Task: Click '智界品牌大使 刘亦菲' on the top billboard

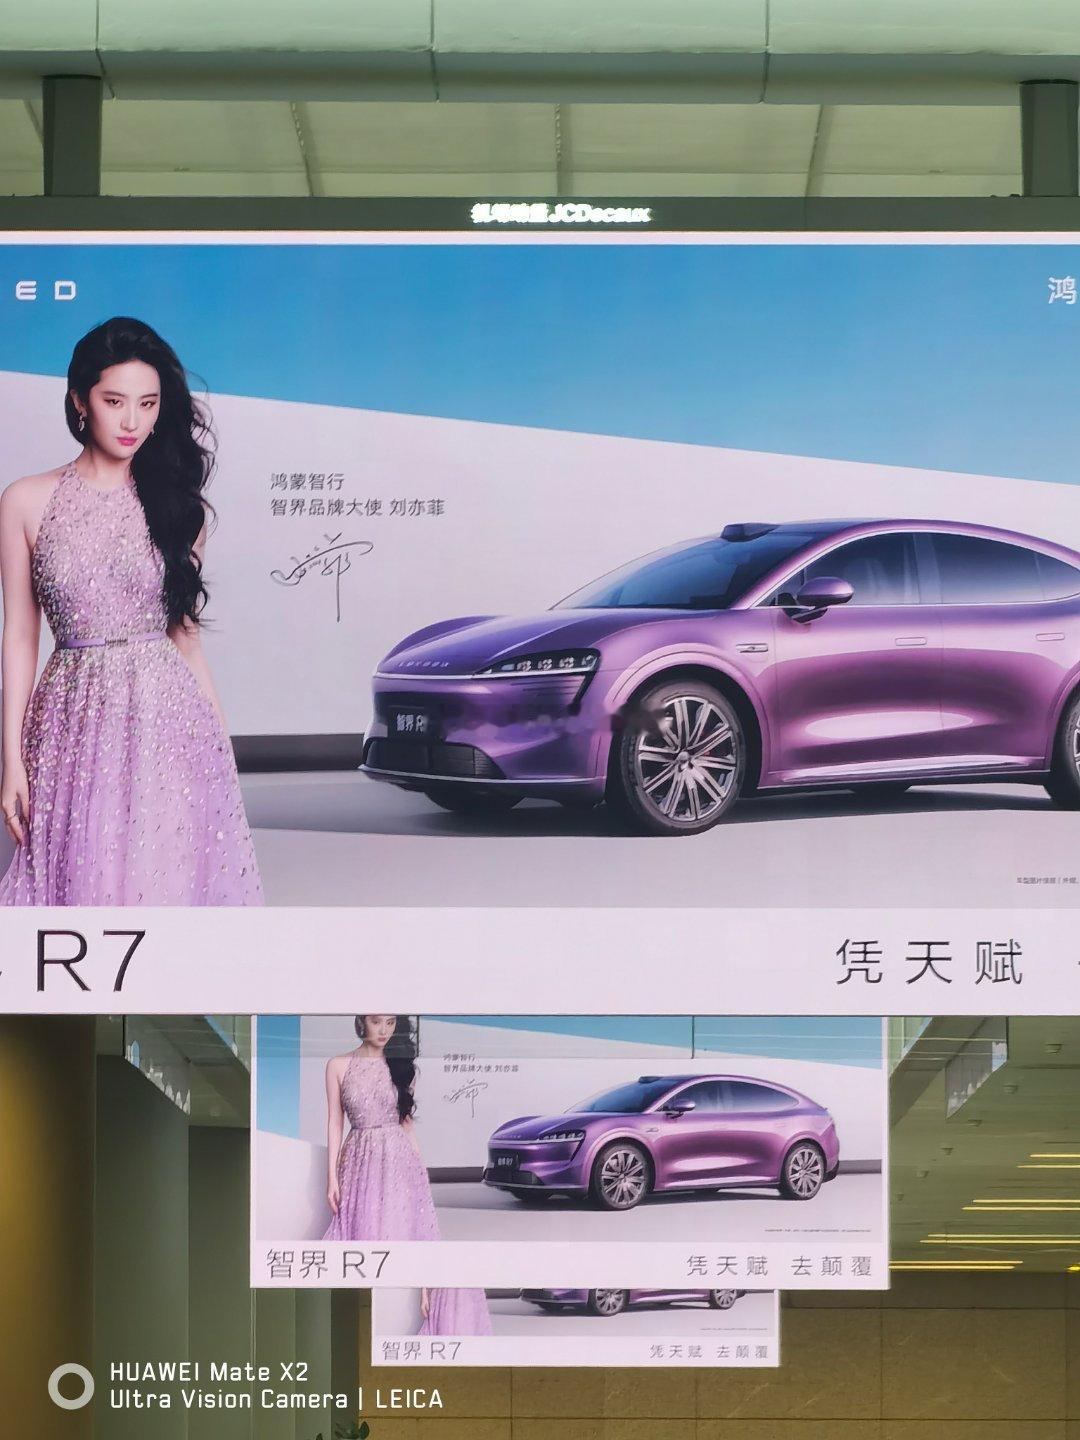Action: tap(357, 507)
